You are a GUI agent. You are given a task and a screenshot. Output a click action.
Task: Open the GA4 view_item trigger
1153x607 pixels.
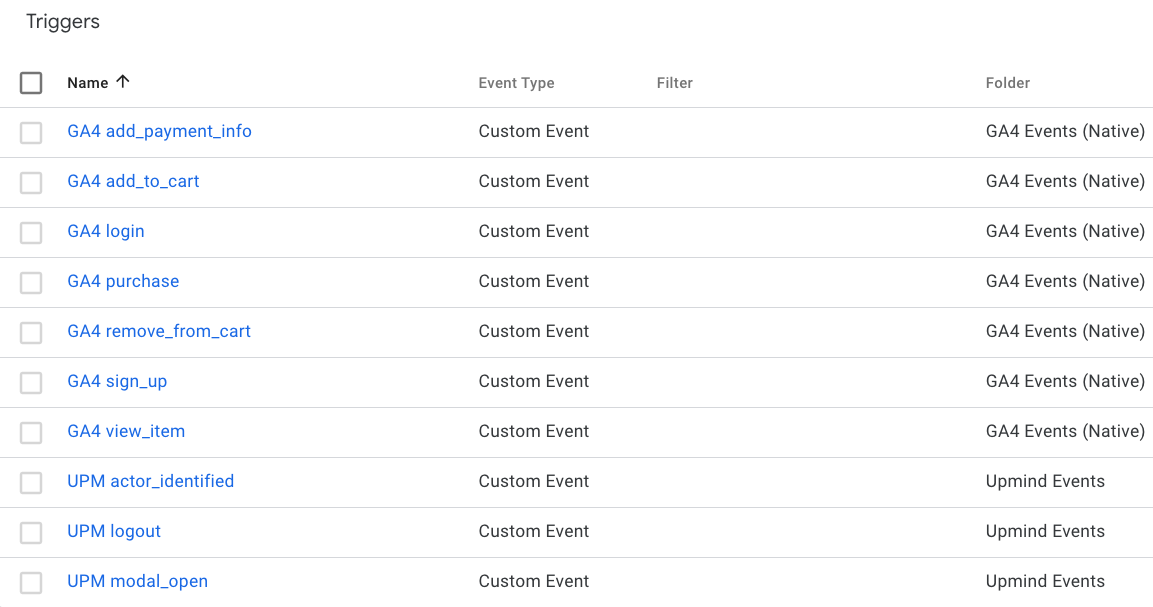point(126,431)
